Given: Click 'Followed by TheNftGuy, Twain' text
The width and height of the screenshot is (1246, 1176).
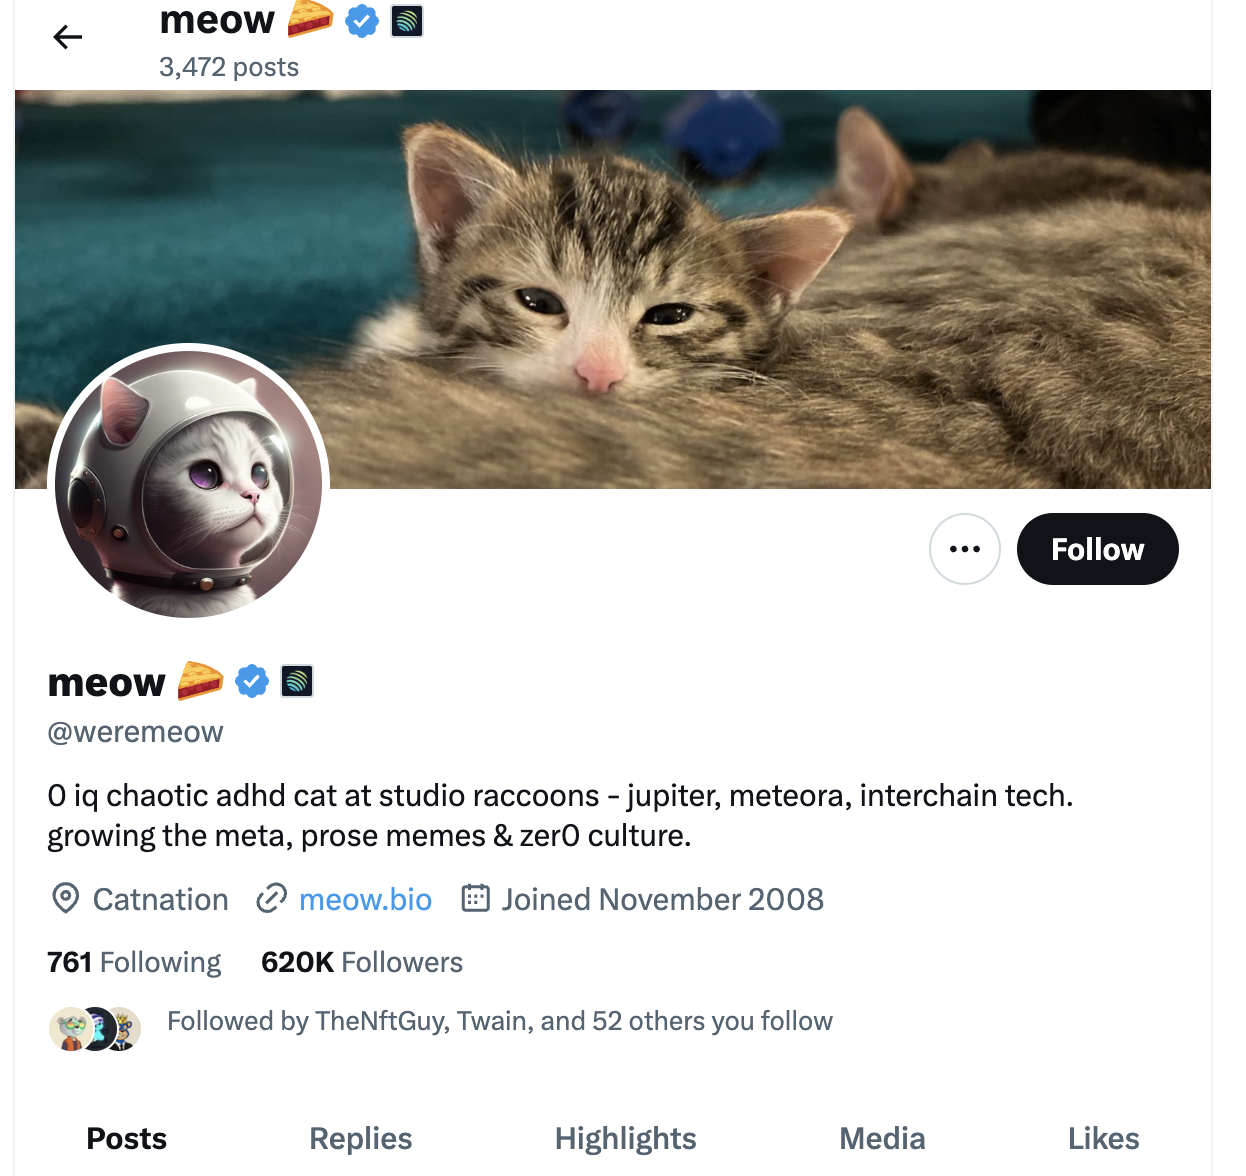Looking at the screenshot, I should tap(499, 1021).
